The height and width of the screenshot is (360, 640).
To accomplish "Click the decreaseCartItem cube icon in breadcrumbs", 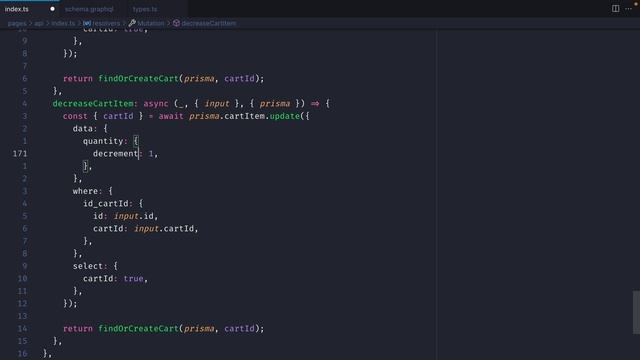I will 176,23.
